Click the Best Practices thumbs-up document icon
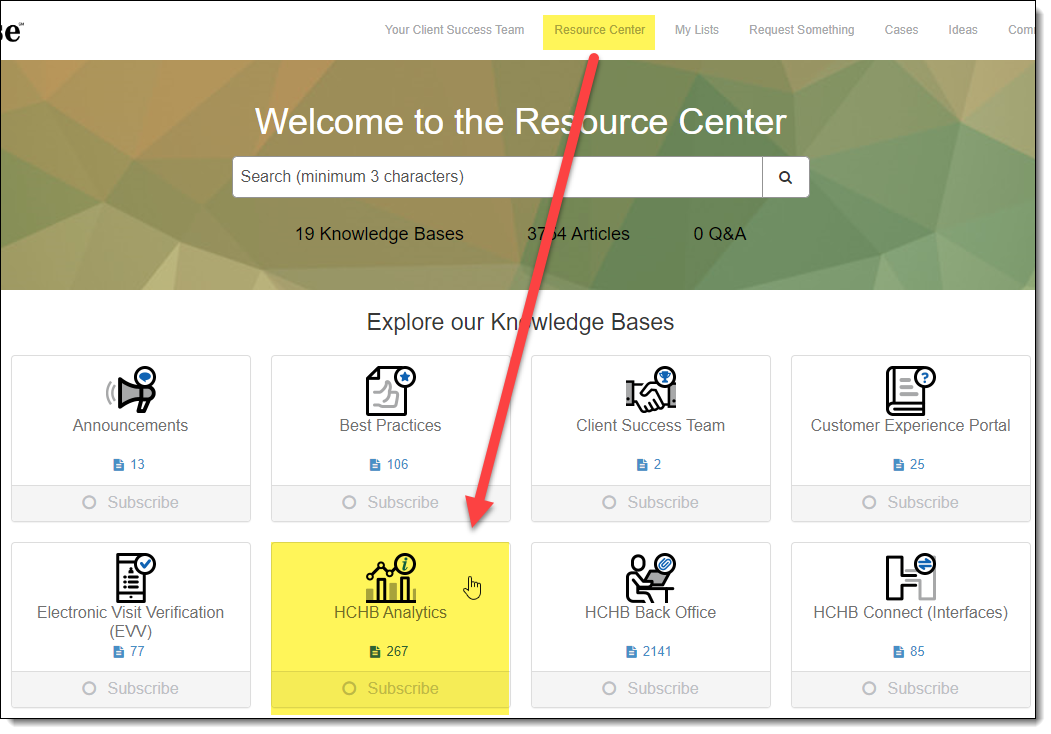Screen dimensions: 1051x734 coord(391,391)
